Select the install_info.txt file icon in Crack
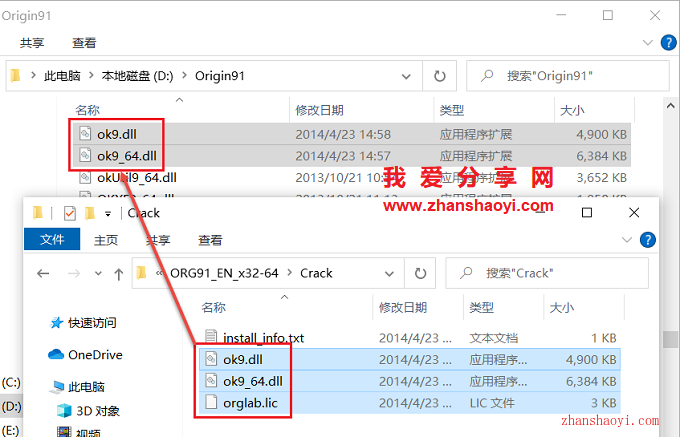The image size is (680, 437). [211, 337]
